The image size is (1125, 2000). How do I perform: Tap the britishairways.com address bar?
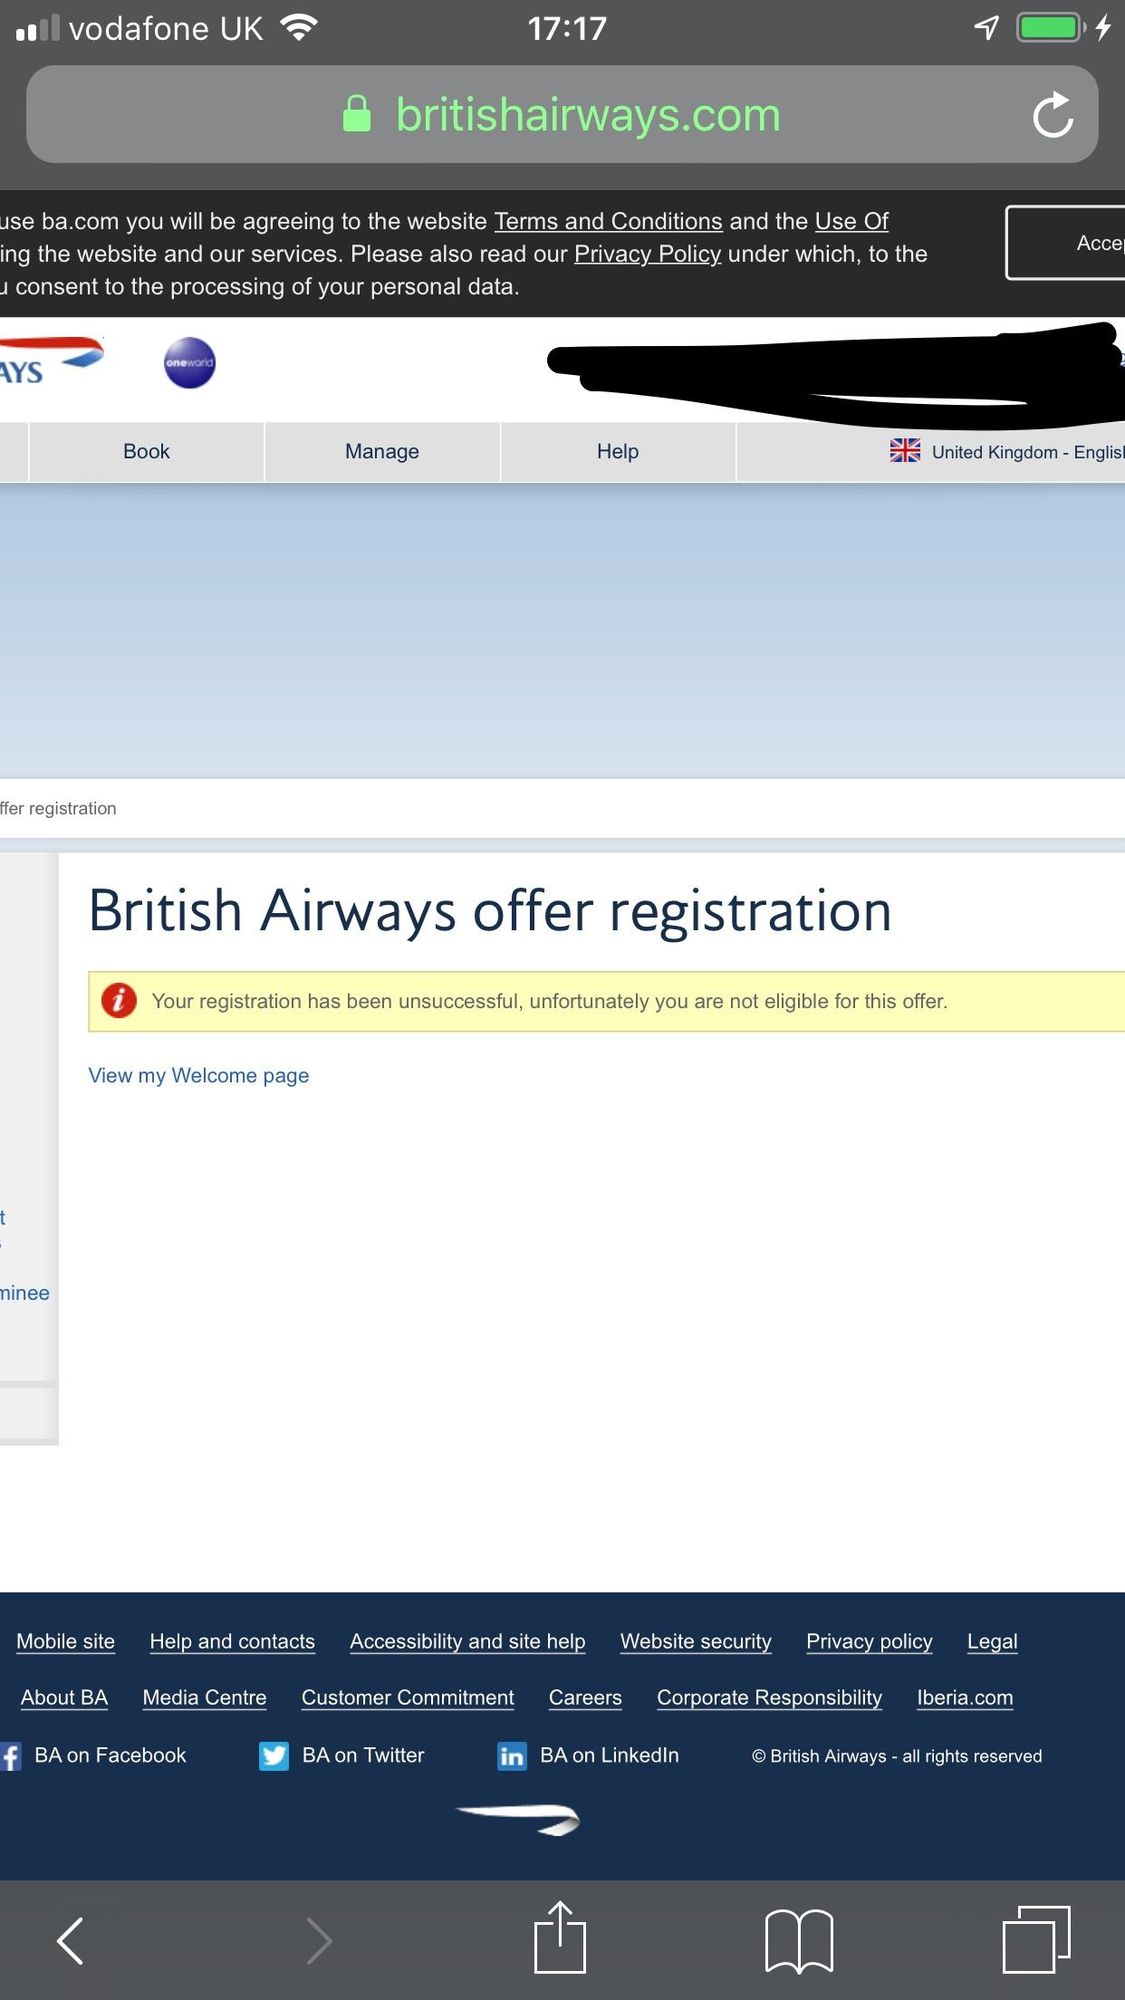(x=562, y=114)
